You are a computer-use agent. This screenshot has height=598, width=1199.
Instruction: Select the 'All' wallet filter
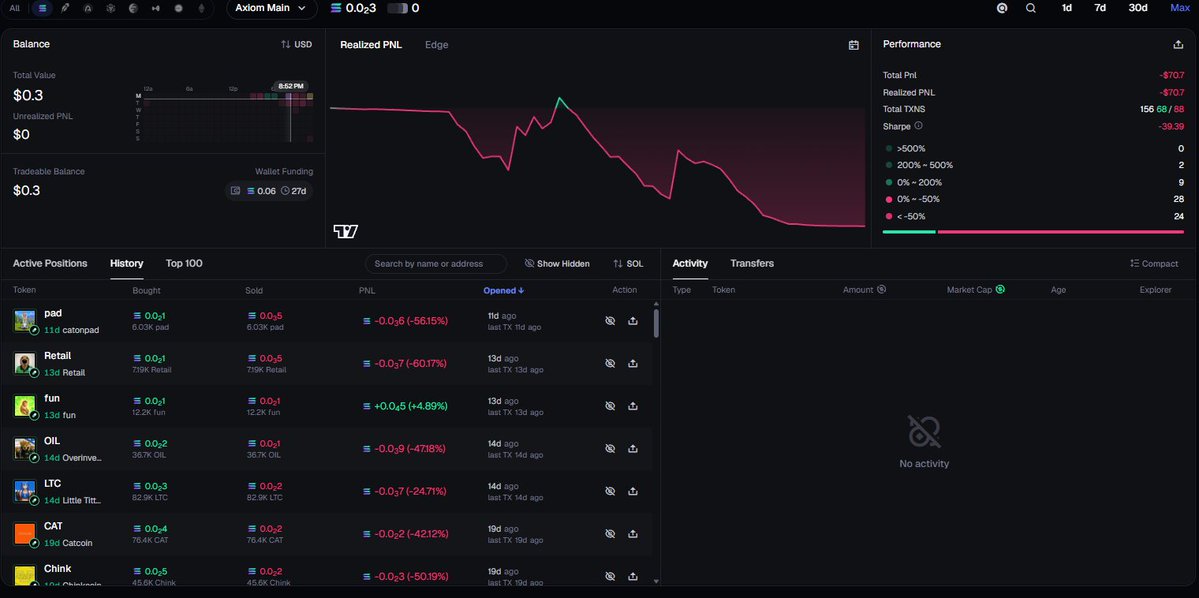tap(15, 8)
